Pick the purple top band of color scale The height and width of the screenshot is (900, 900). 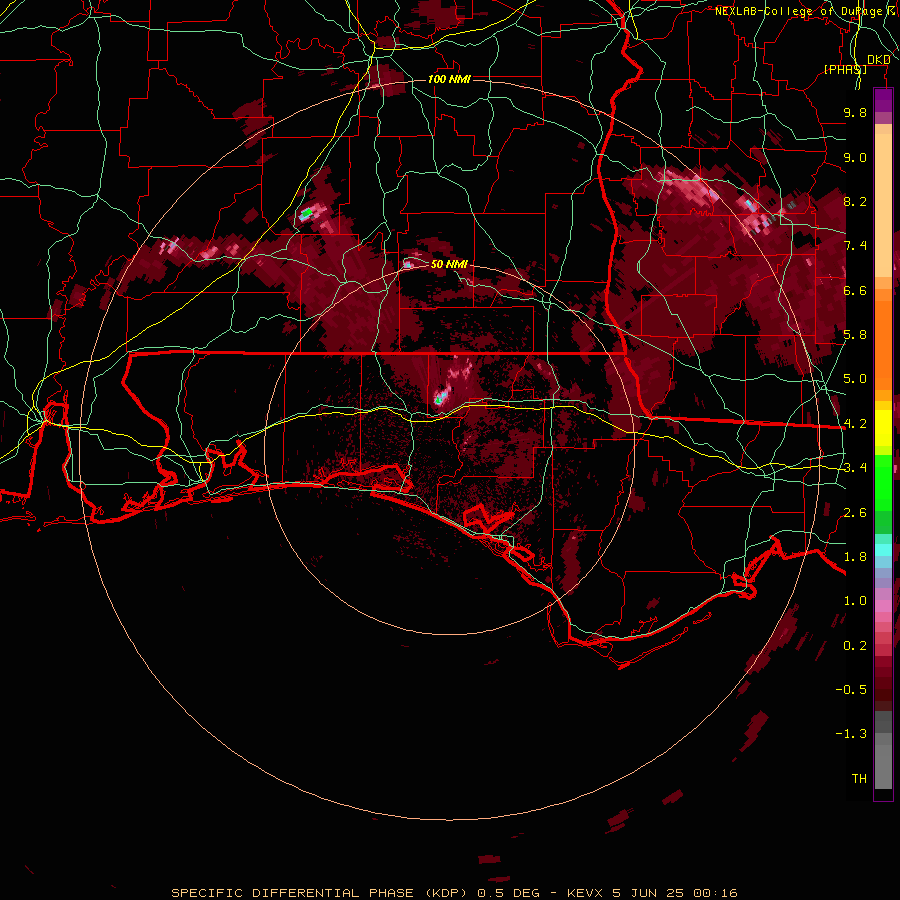[x=883, y=100]
